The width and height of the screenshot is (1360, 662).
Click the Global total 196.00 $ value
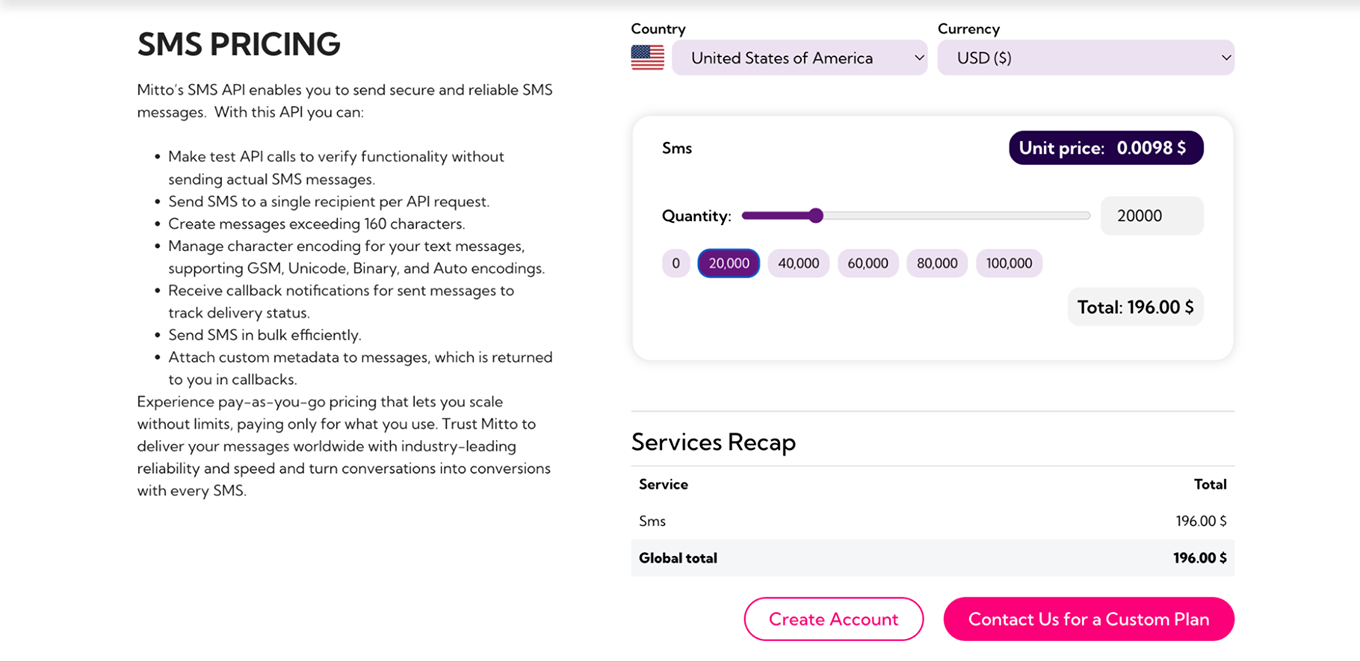coord(1200,558)
